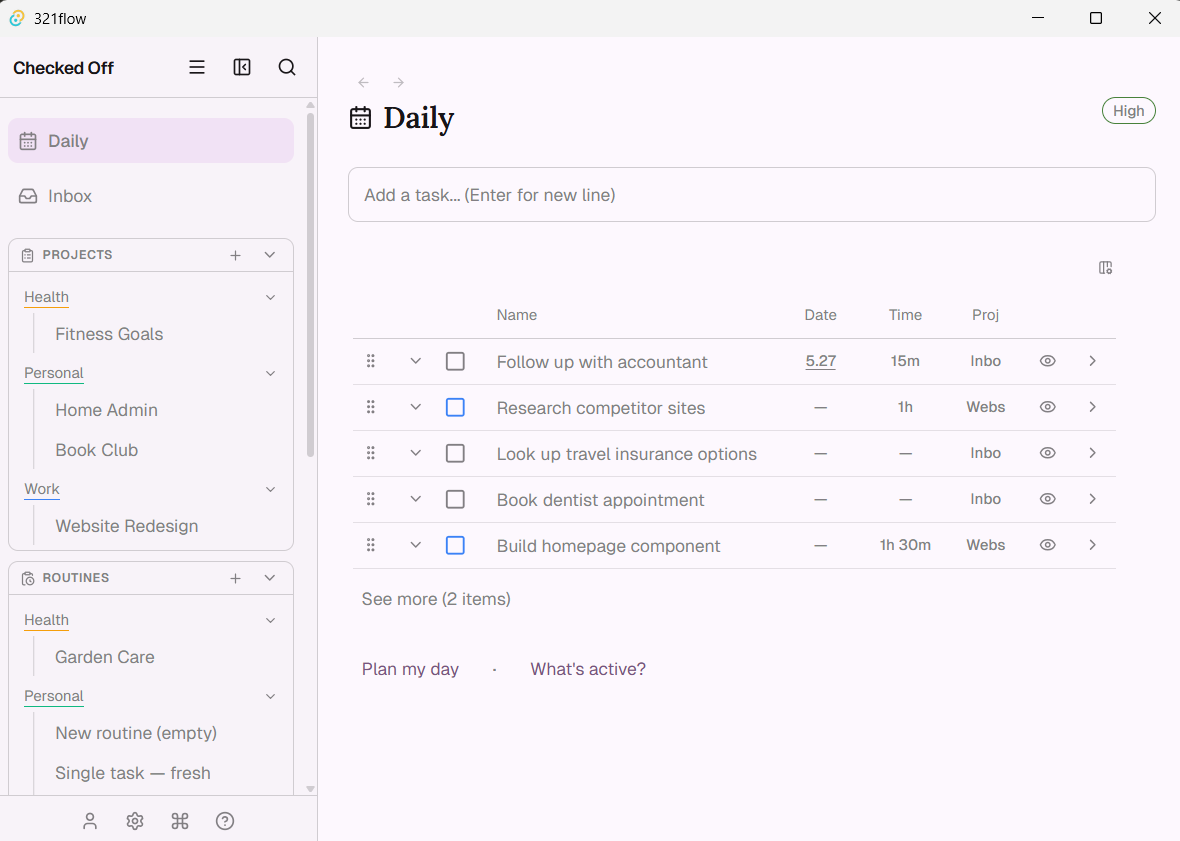Collapse the ROUTINES section chevron
Screen dimensions: 1180x841
tap(270, 578)
